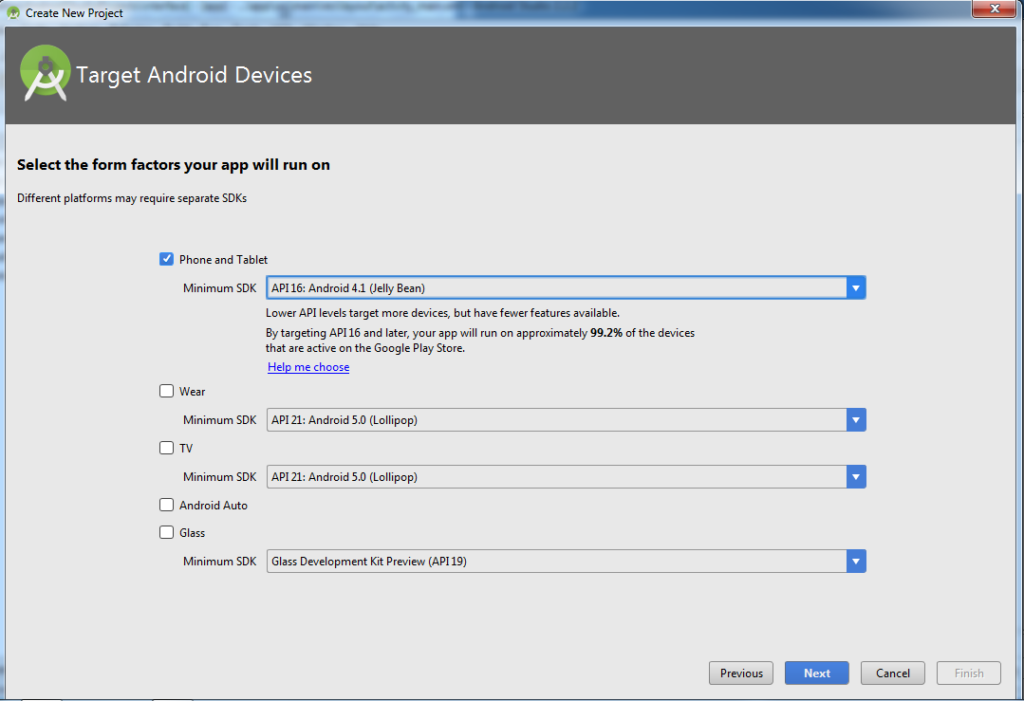Open the Glass Minimum SDK dropdown arrow

856,561
